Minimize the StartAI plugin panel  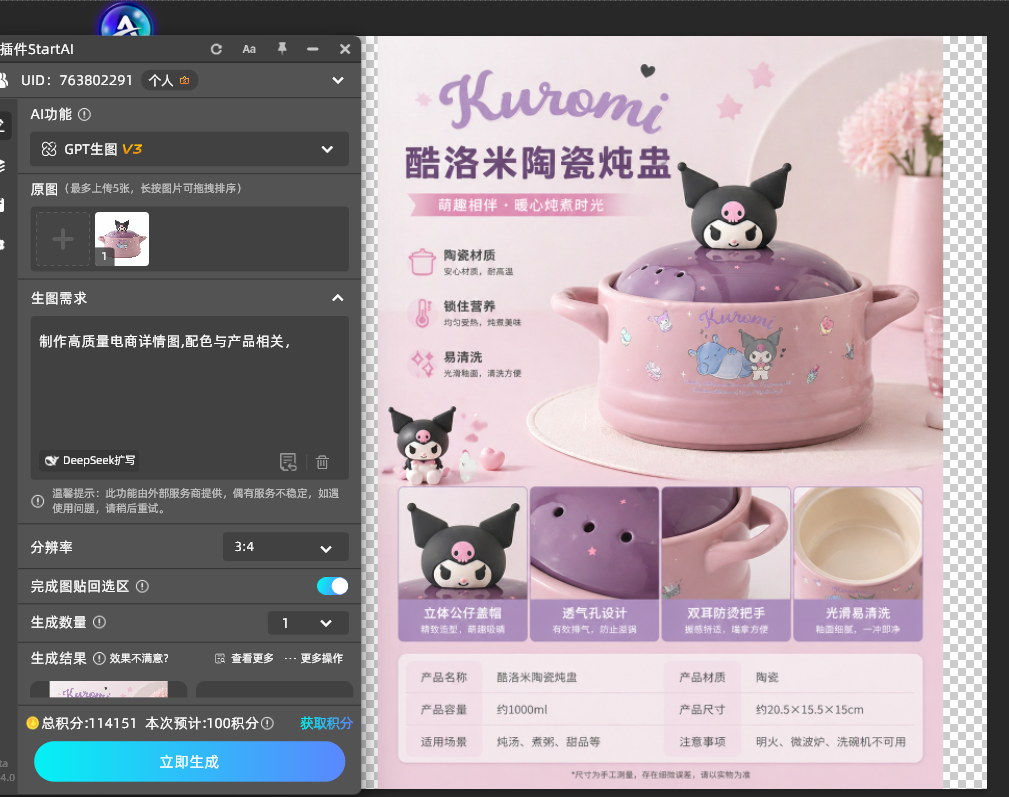[313, 50]
